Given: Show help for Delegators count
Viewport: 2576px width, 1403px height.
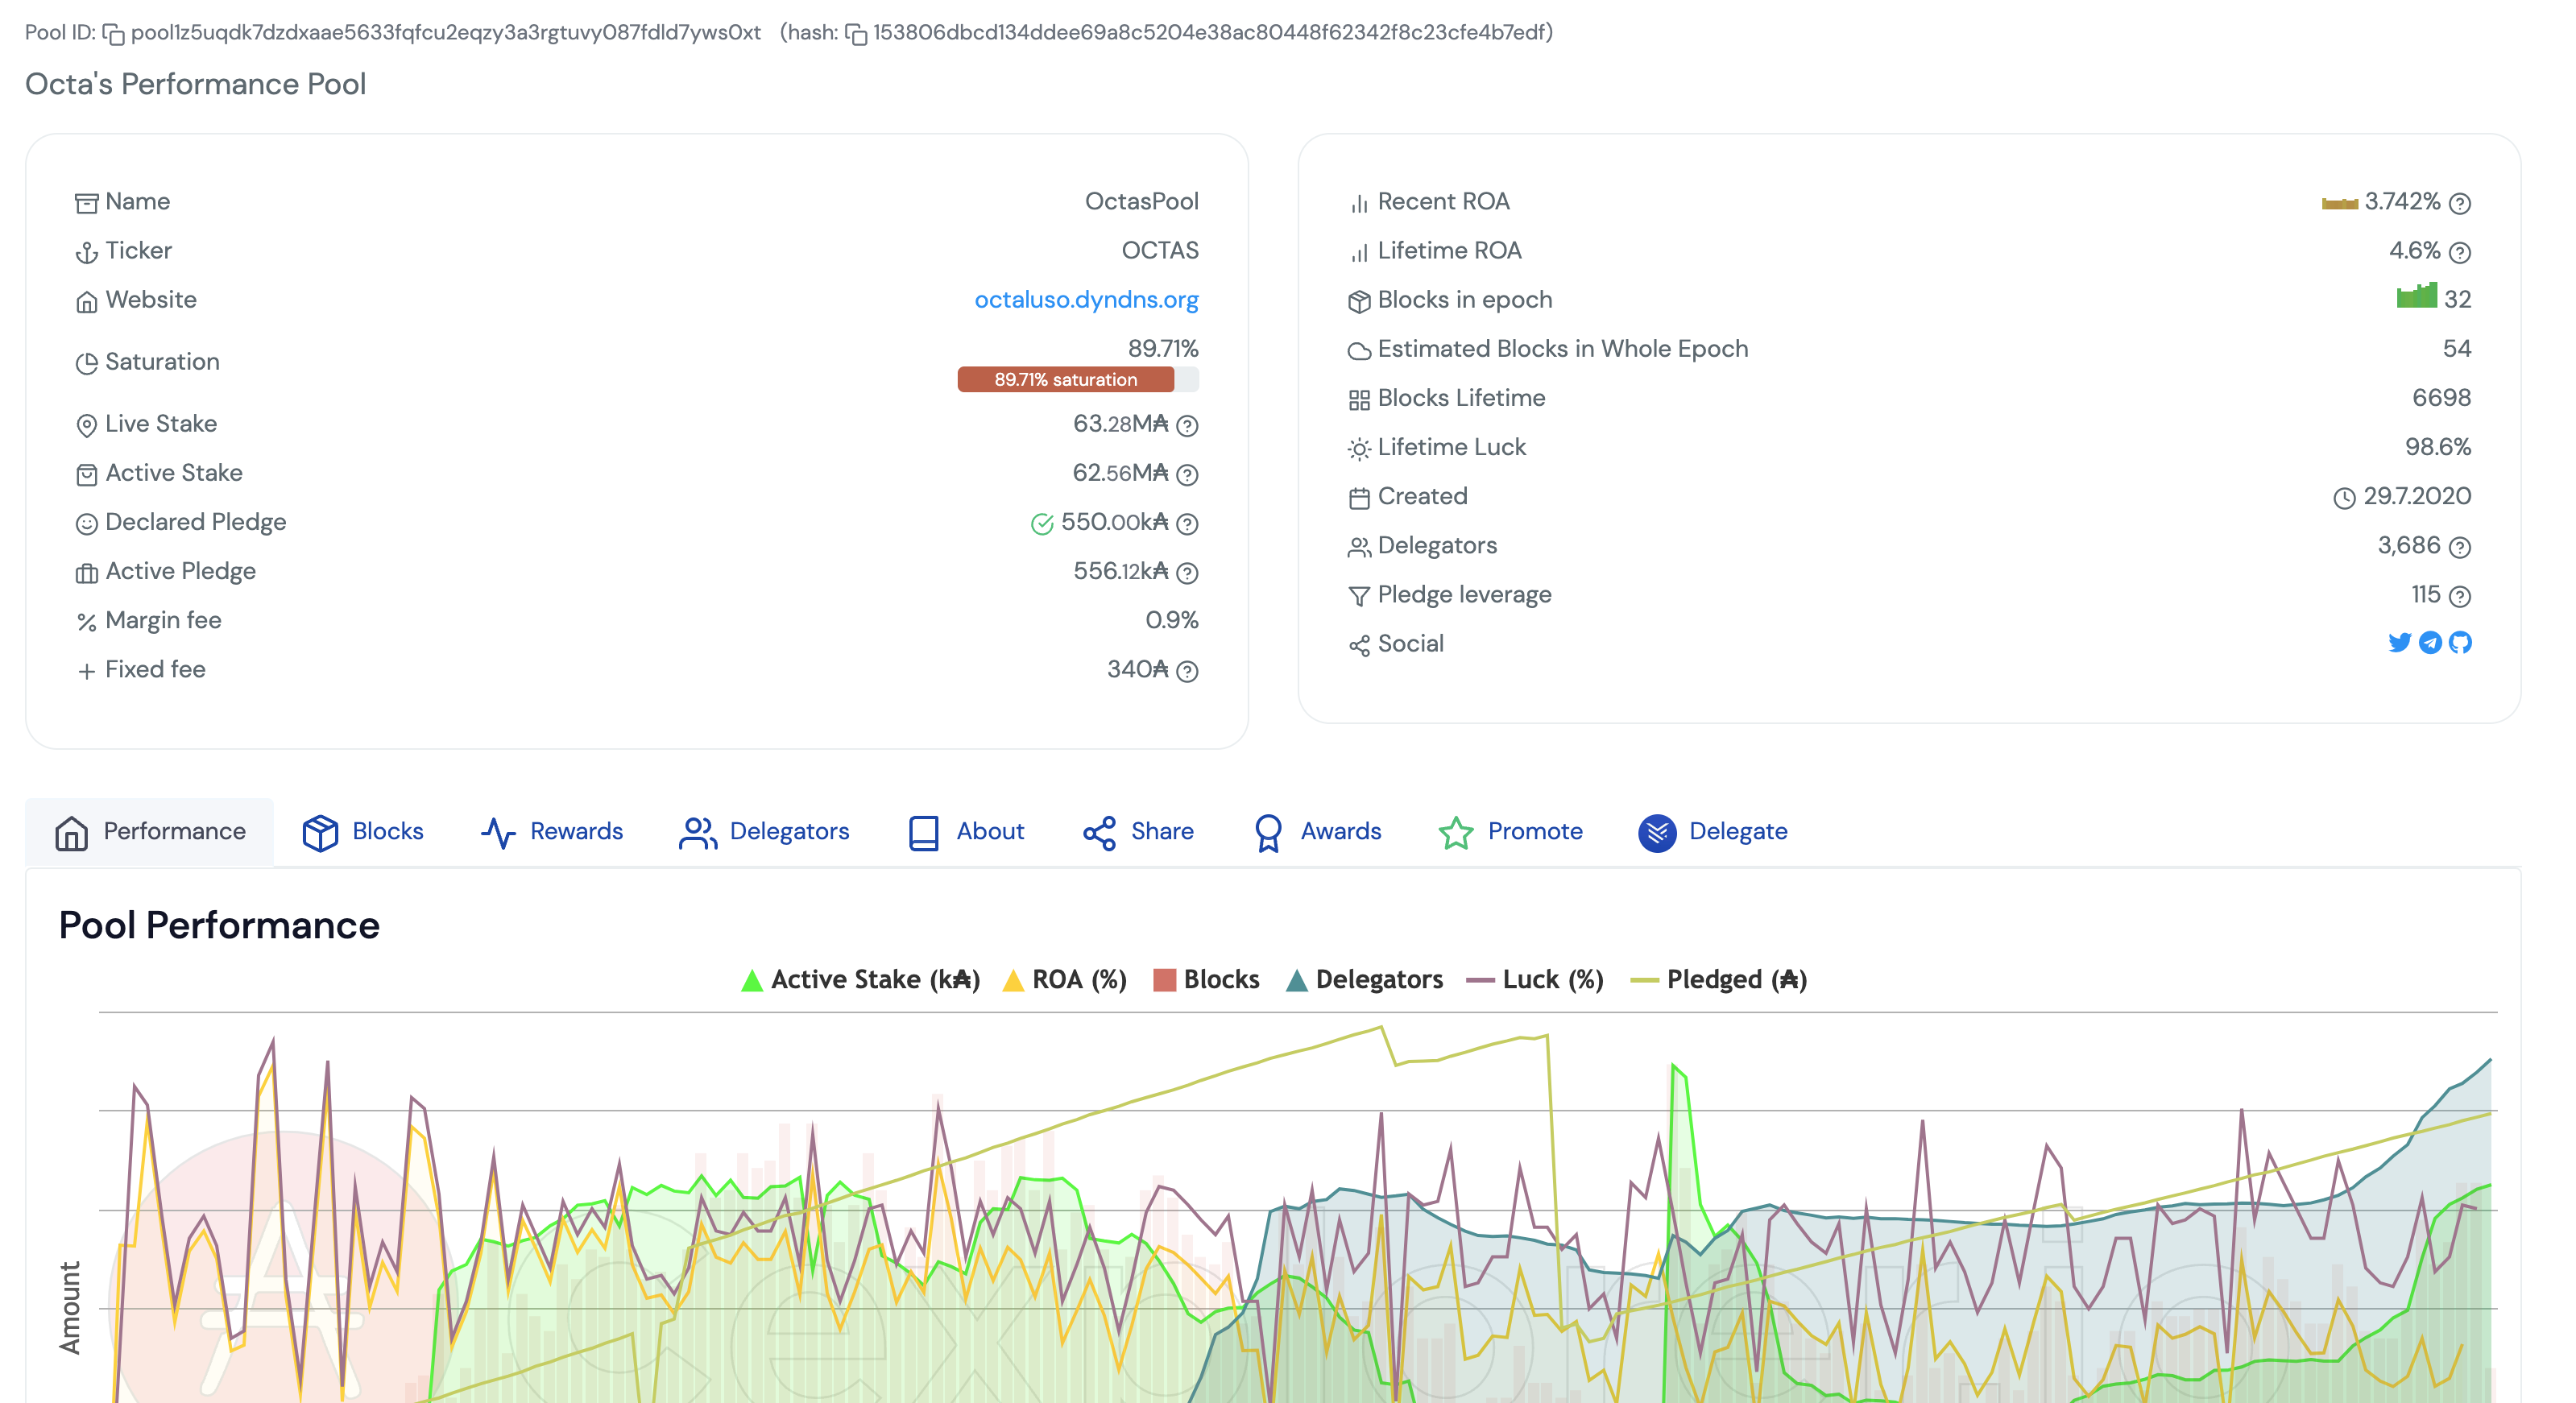Looking at the screenshot, I should pyautogui.click(x=2461, y=547).
